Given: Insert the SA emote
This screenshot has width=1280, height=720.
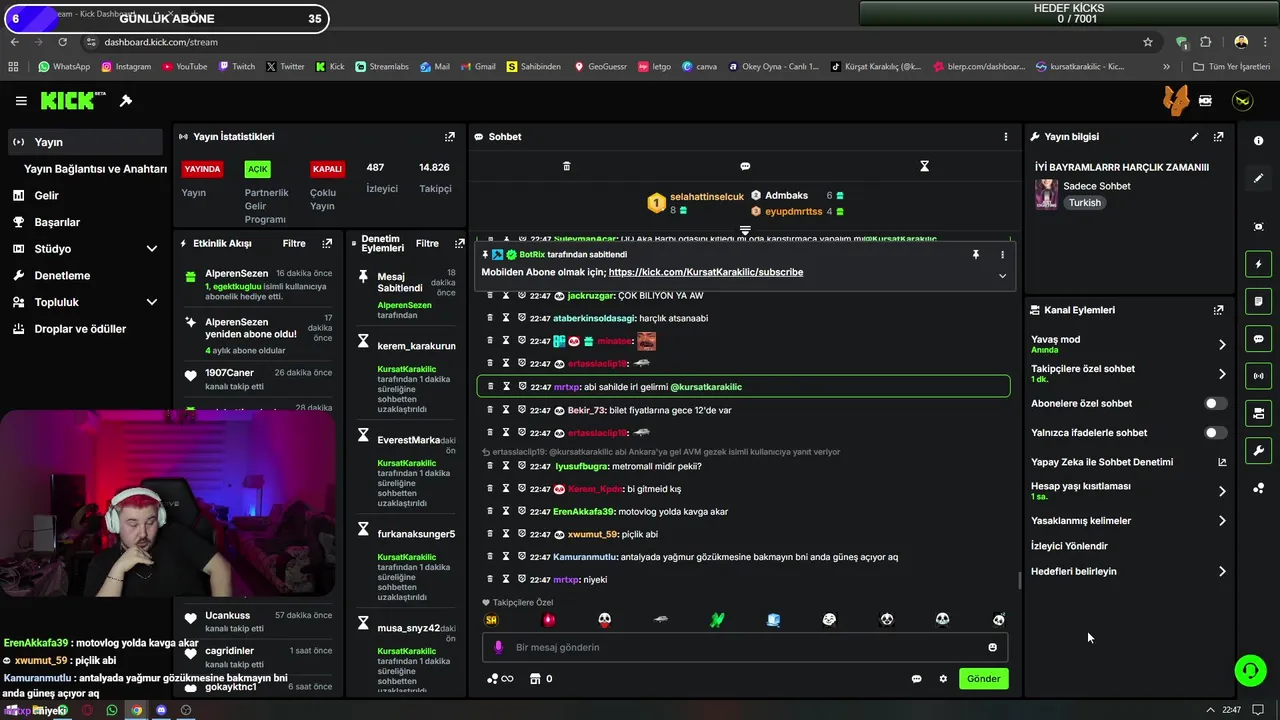Looking at the screenshot, I should click(x=491, y=620).
